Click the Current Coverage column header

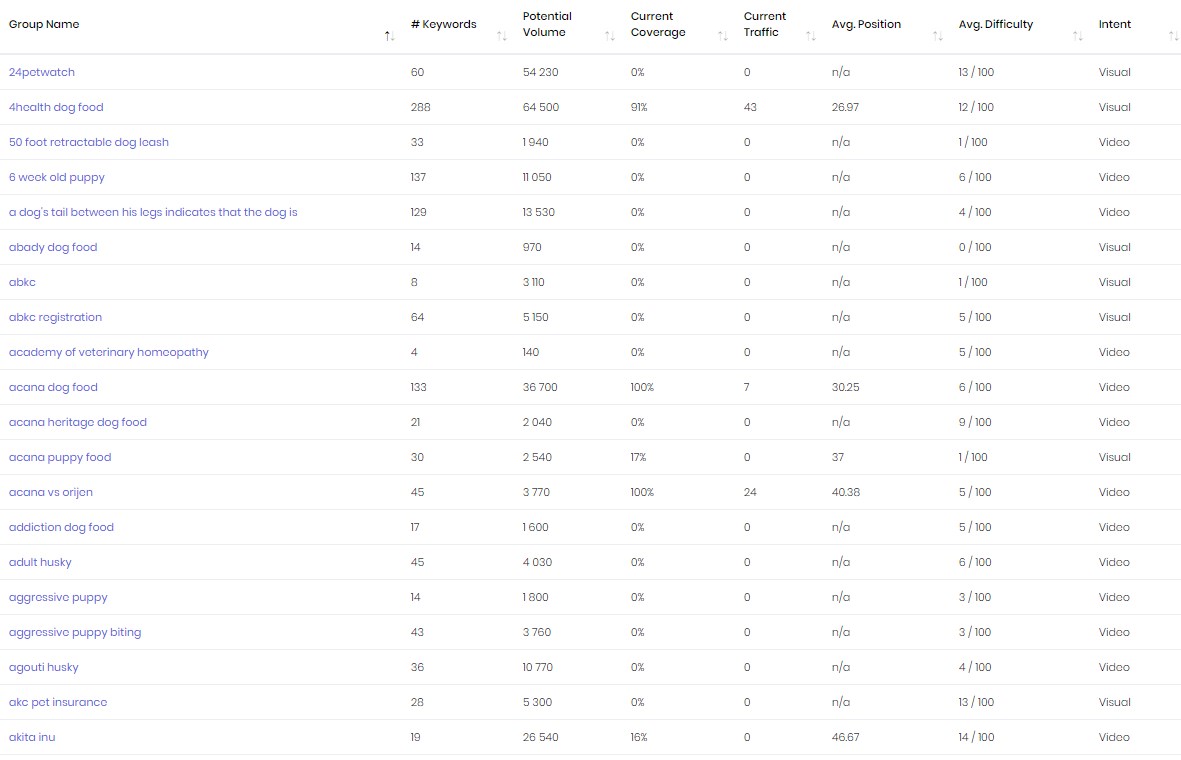(x=658, y=24)
